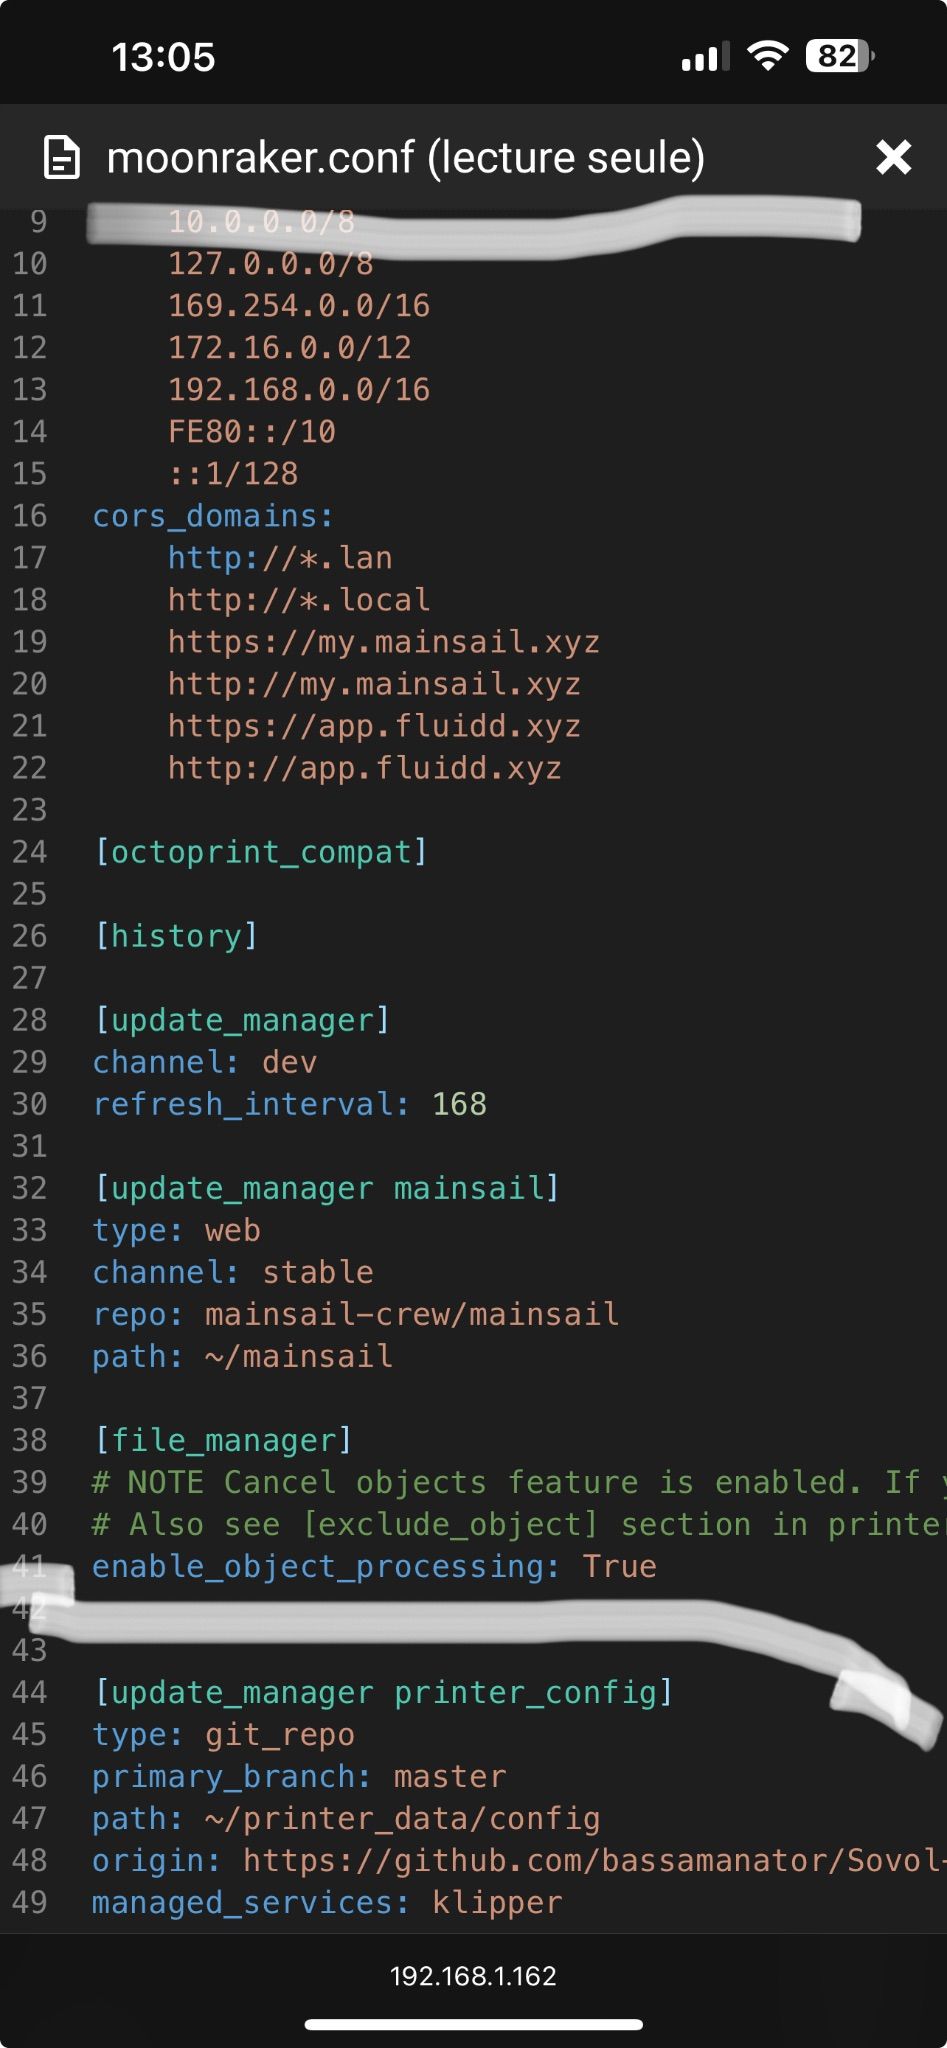Tap the Wi-Fi status icon
This screenshot has width=947, height=2048.
point(767,56)
